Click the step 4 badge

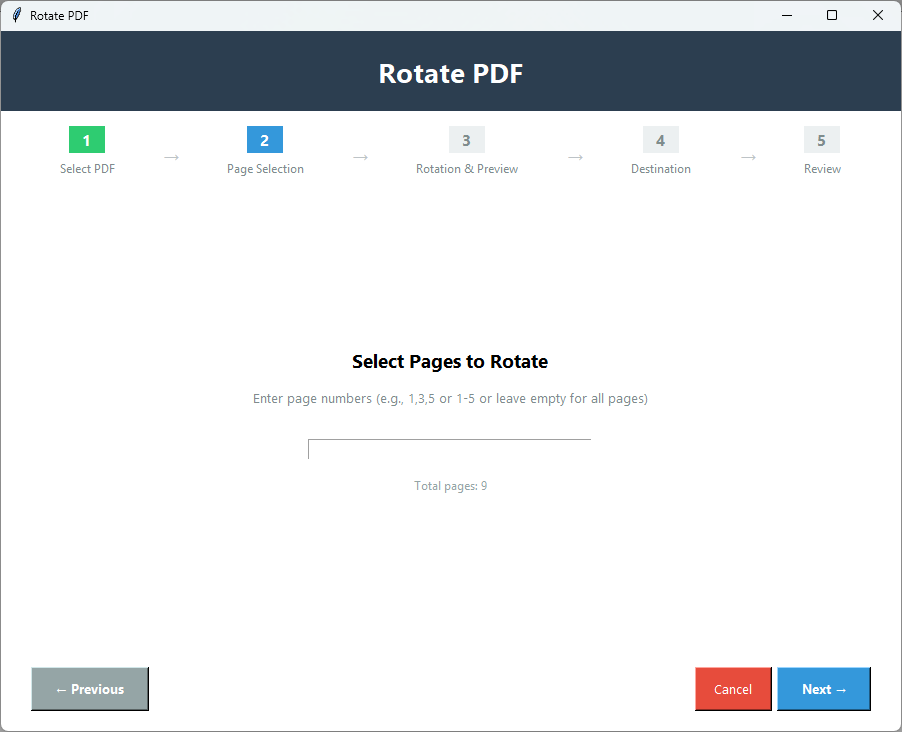(x=660, y=140)
